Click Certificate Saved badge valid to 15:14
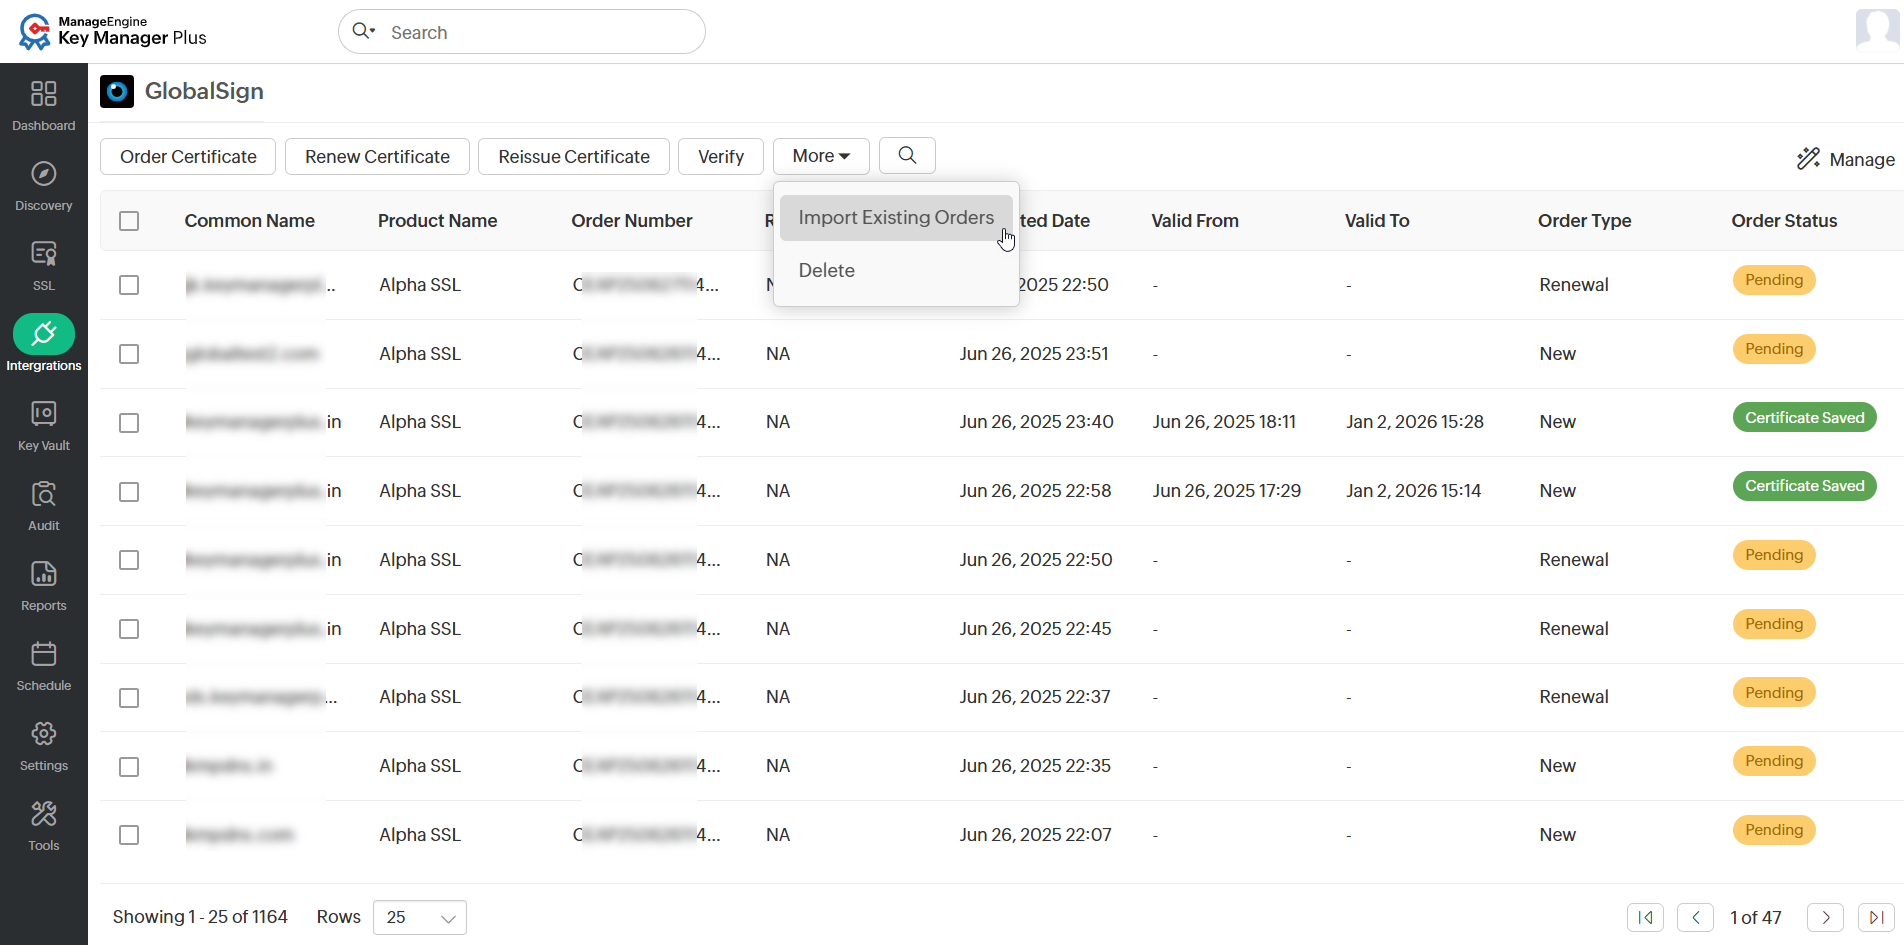This screenshot has height=945, width=1904. 1805,486
